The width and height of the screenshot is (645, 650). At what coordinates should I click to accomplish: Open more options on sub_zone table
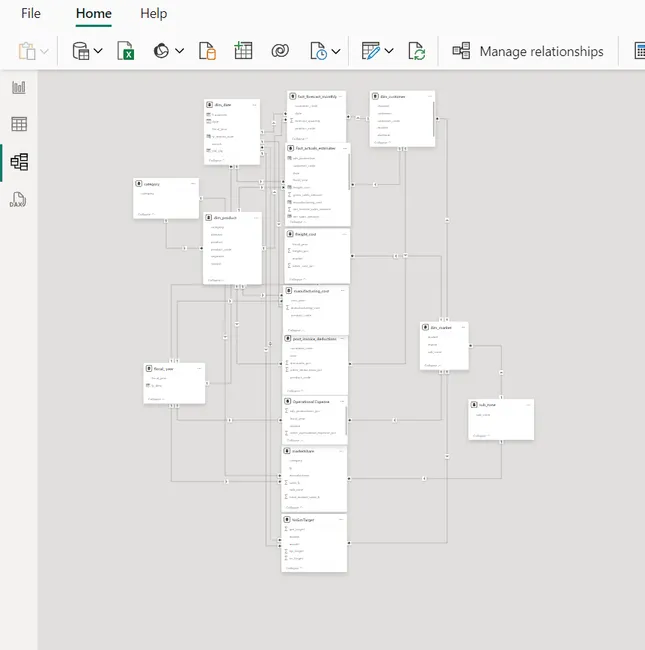click(528, 405)
